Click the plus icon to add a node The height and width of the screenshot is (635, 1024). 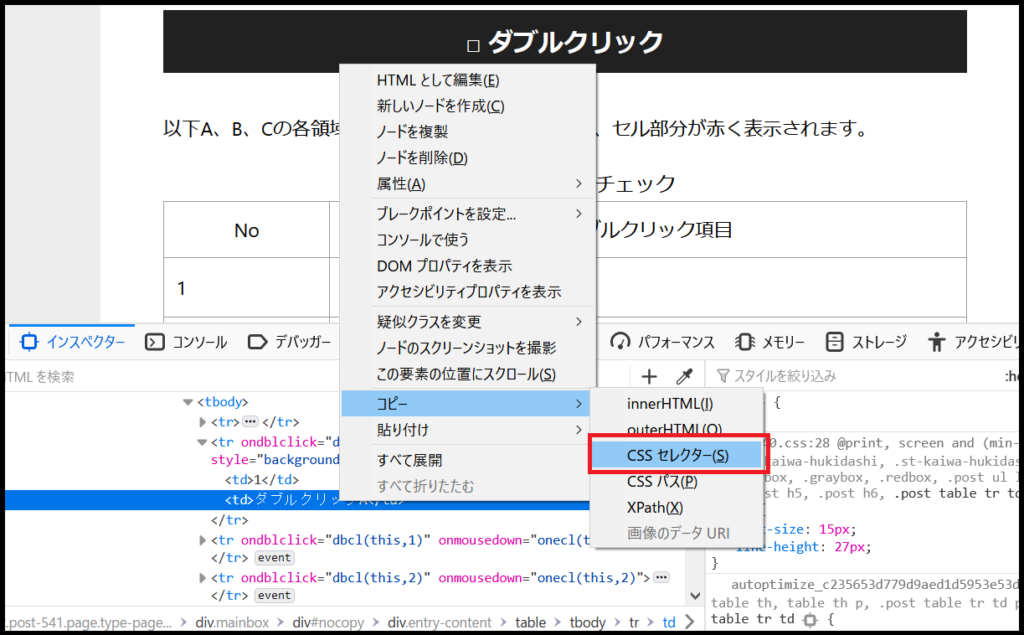648,376
